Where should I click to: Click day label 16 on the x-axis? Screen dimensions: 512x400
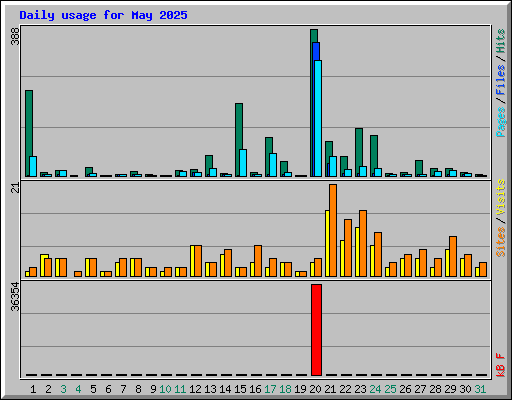tap(255, 389)
